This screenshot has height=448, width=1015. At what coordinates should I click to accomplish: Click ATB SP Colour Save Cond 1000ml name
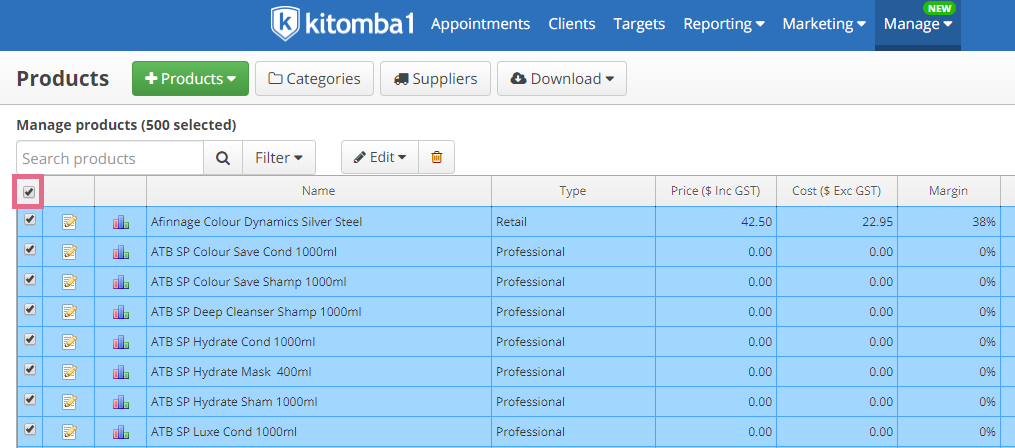click(x=244, y=252)
